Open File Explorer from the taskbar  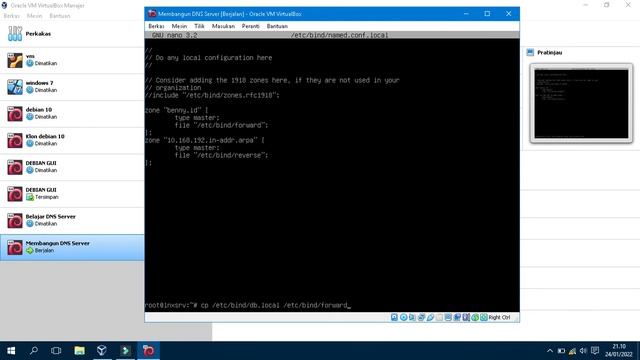tap(79, 351)
